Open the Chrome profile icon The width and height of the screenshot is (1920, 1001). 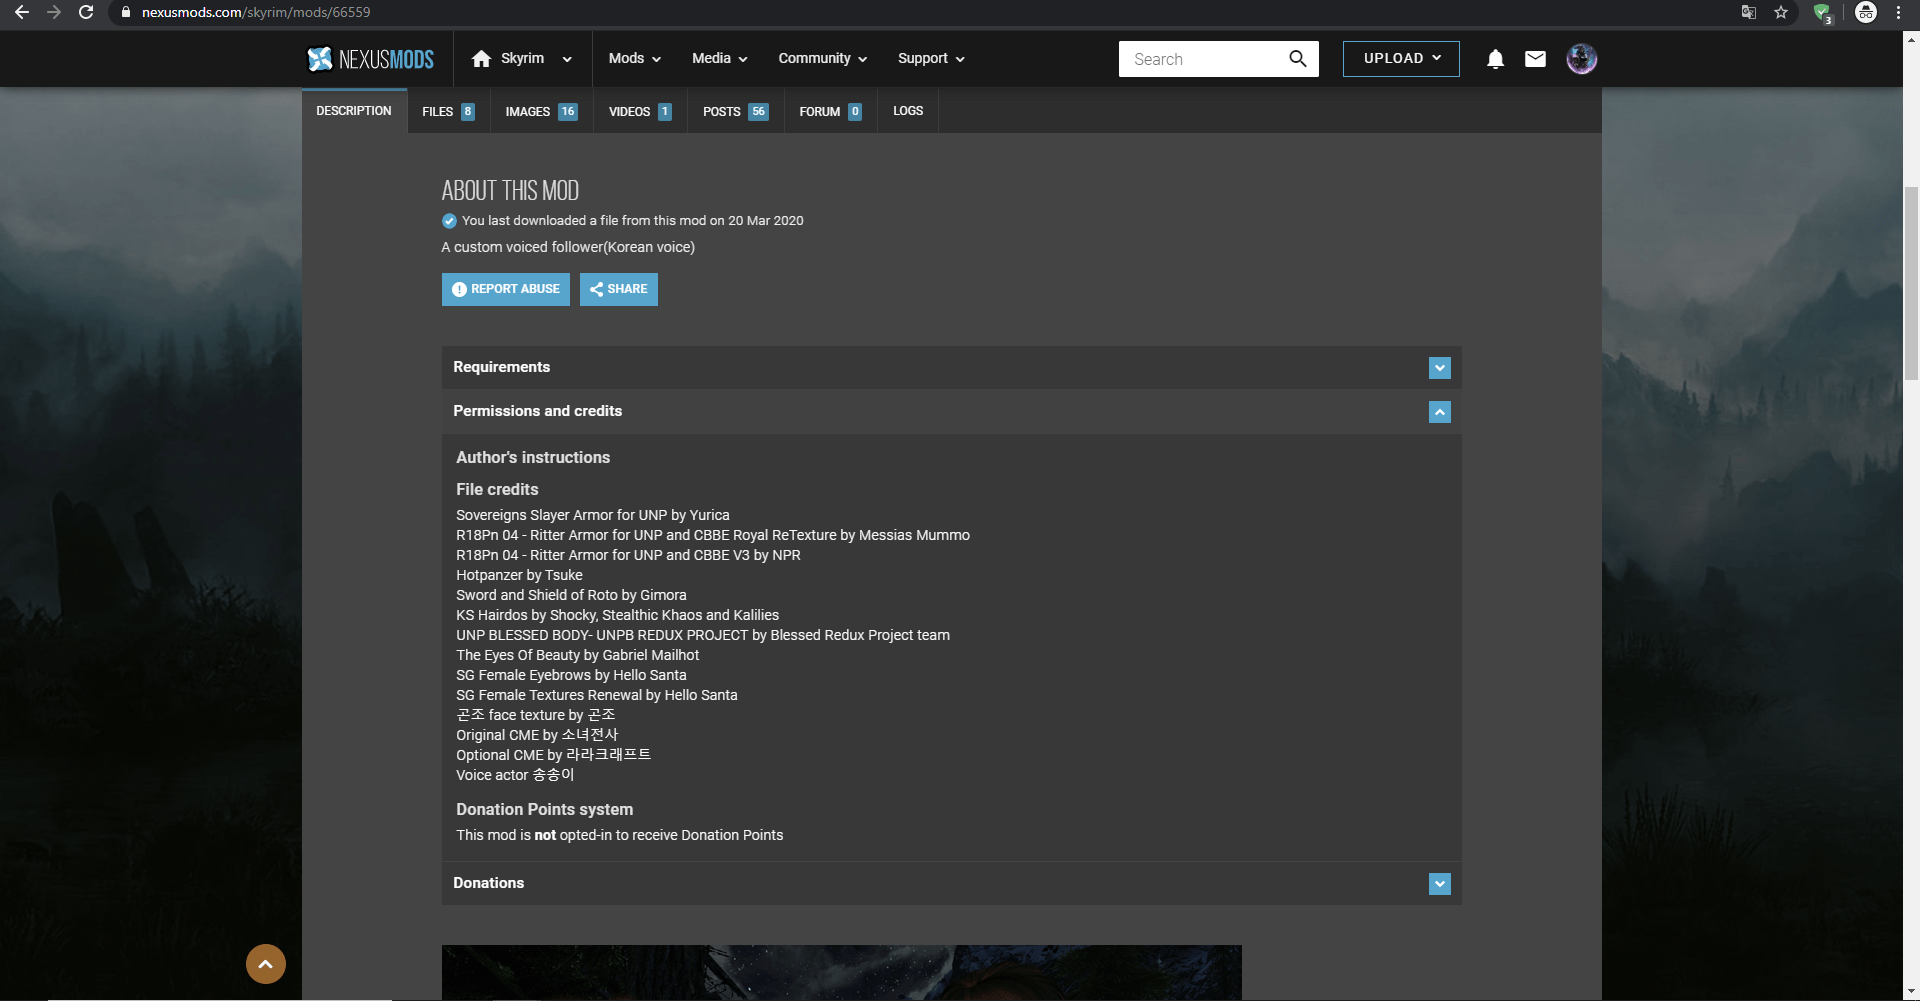pos(1866,12)
